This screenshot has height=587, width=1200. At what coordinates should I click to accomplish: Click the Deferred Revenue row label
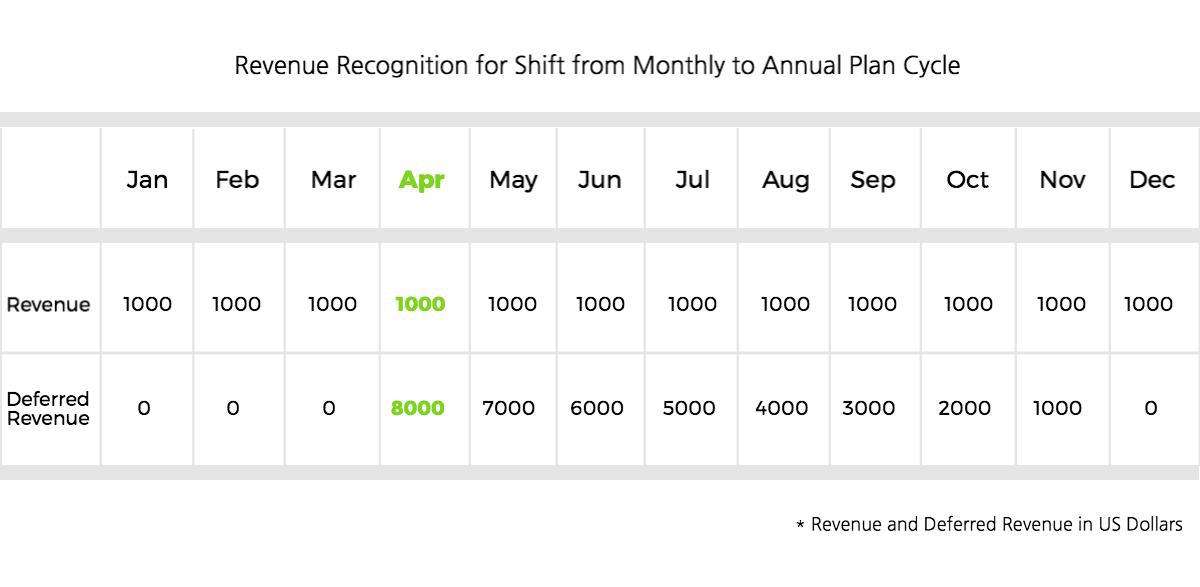[48, 408]
